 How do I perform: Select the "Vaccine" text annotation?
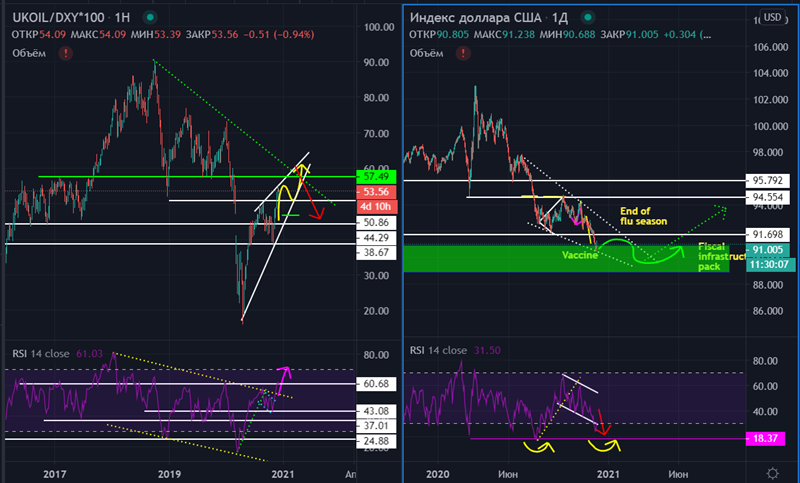(579, 255)
